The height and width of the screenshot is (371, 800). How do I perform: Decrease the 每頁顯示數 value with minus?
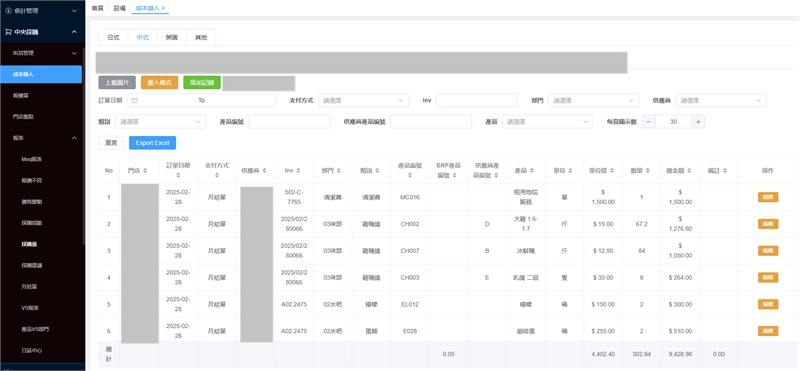tap(648, 122)
